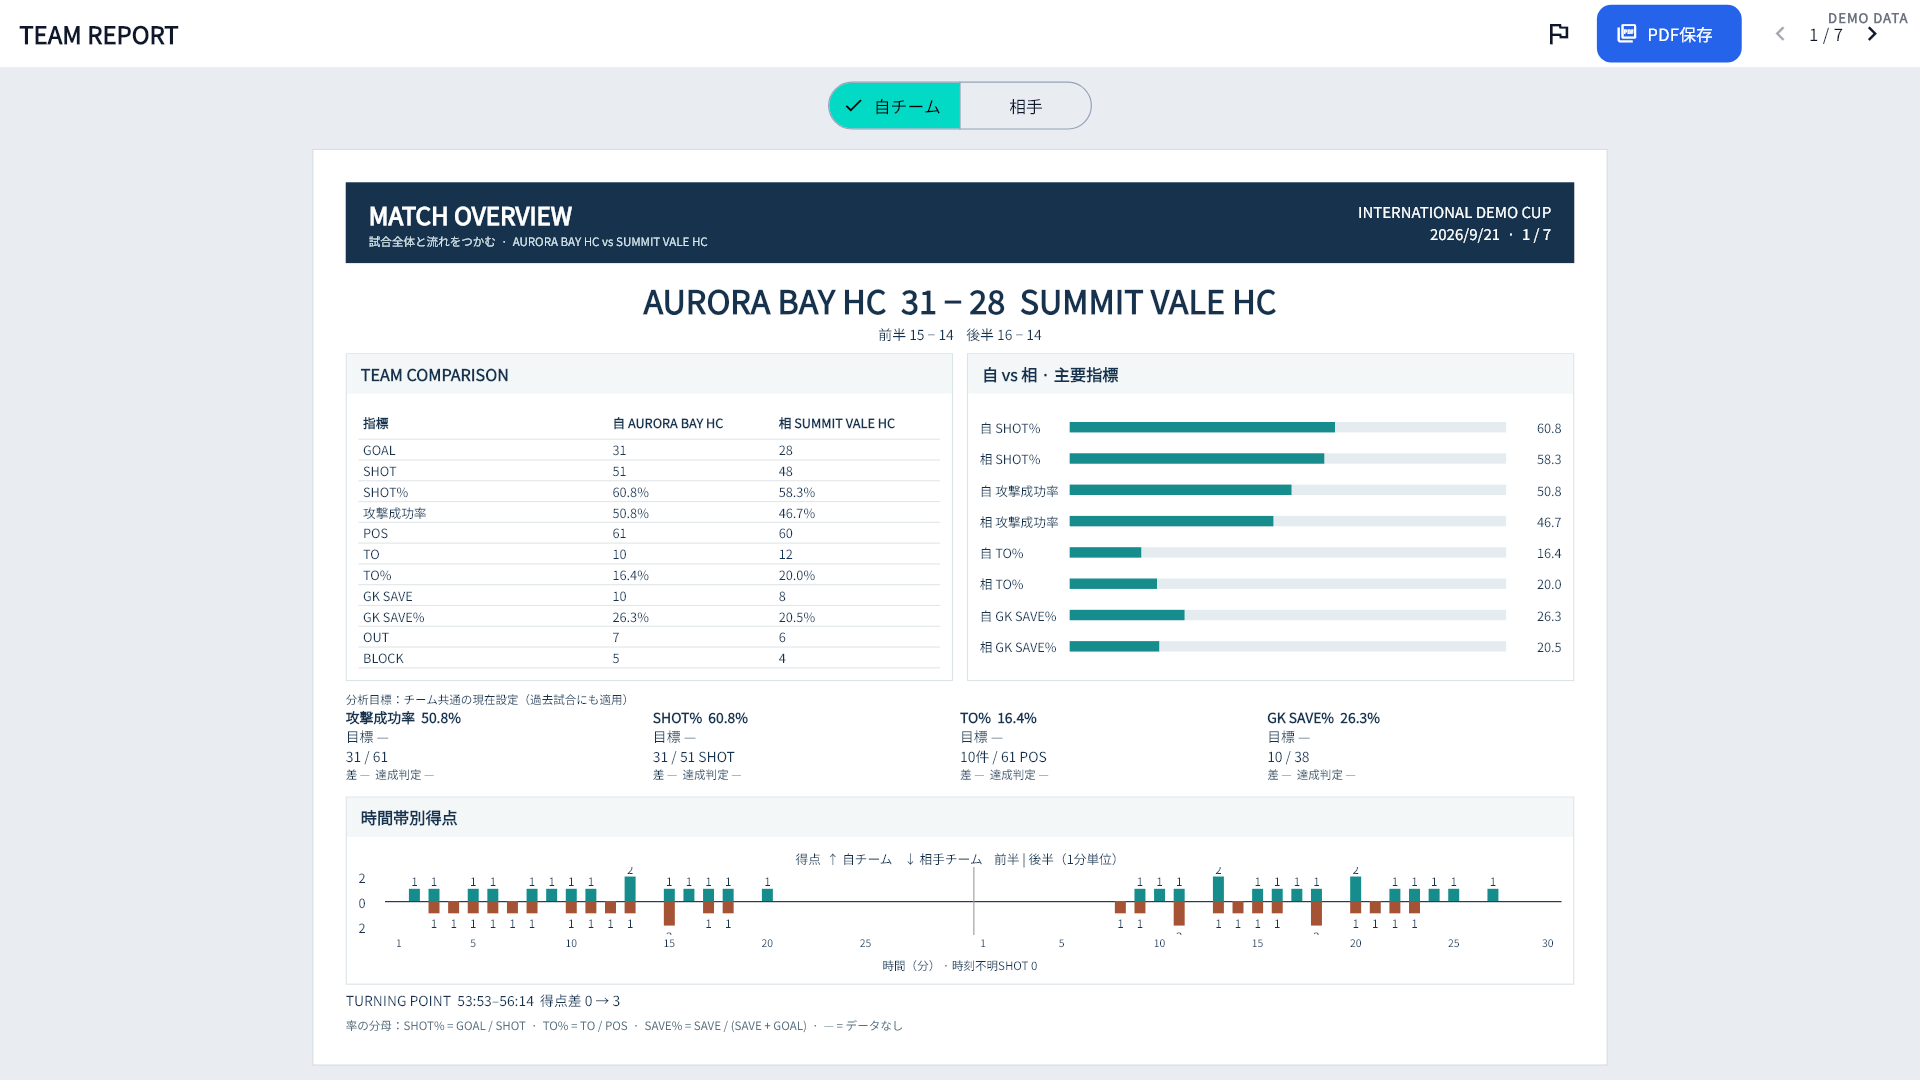This screenshot has width=1920, height=1080.
Task: Click the checkmark on 自チーム segment
Action: coord(853,105)
